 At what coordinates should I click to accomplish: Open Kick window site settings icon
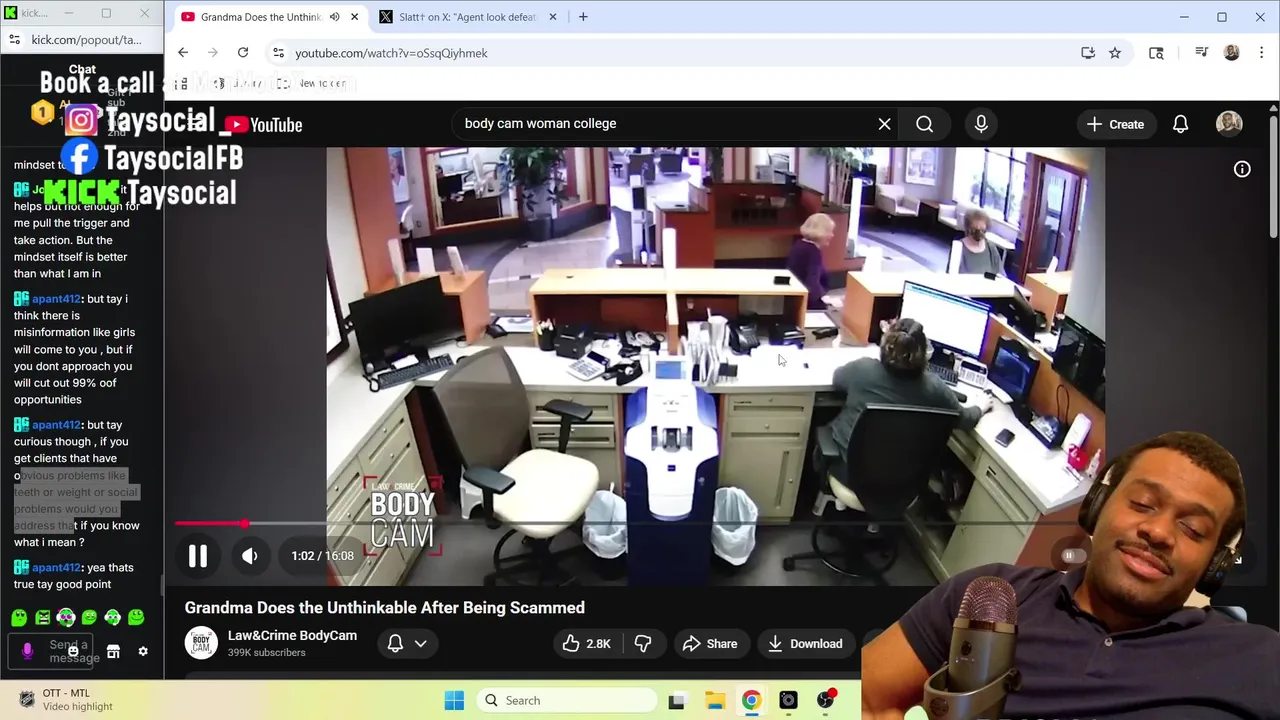coord(14,40)
